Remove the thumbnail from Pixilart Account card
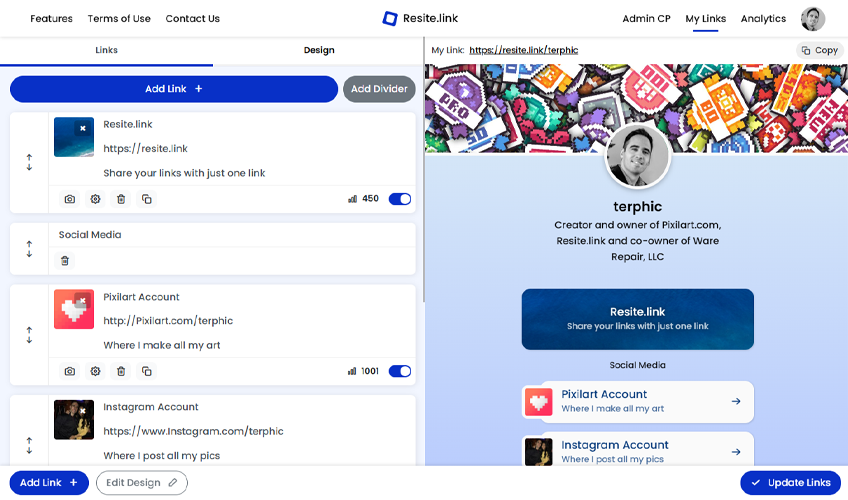Image resolution: width=848 pixels, height=500 pixels. (x=83, y=301)
